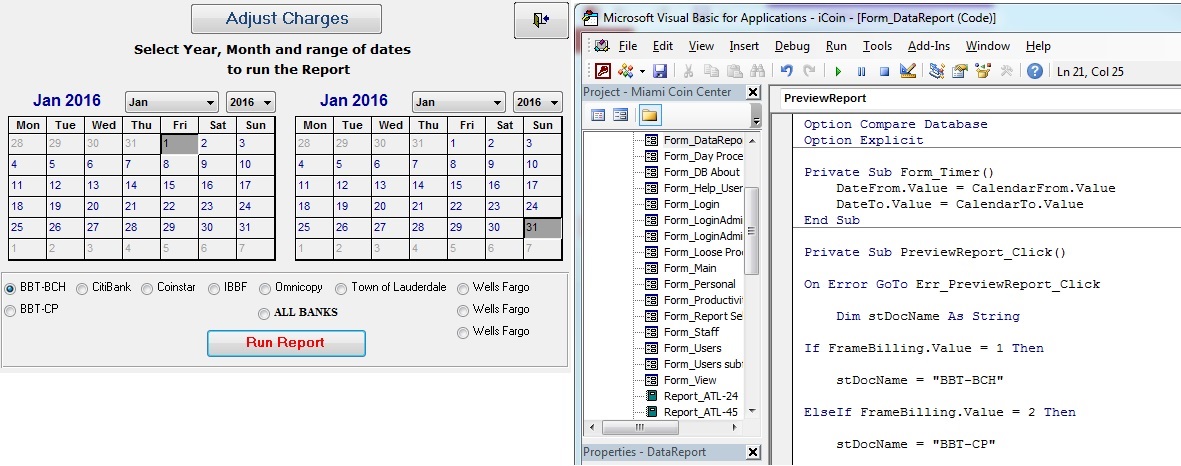Undo the last edit with the blue arrow
This screenshot has height=466, width=1181.
786,71
